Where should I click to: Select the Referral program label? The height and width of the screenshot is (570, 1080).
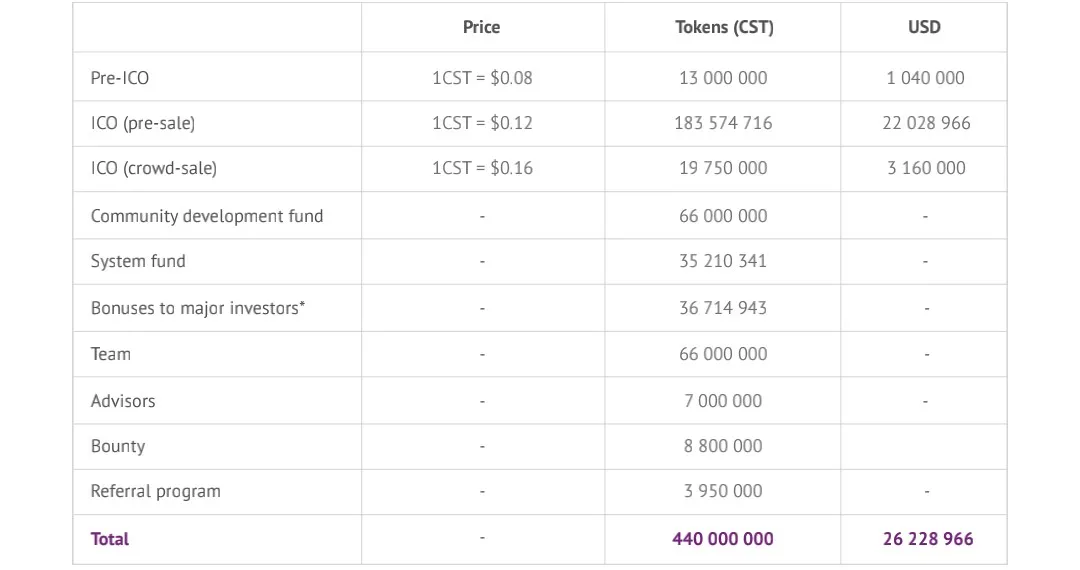156,492
